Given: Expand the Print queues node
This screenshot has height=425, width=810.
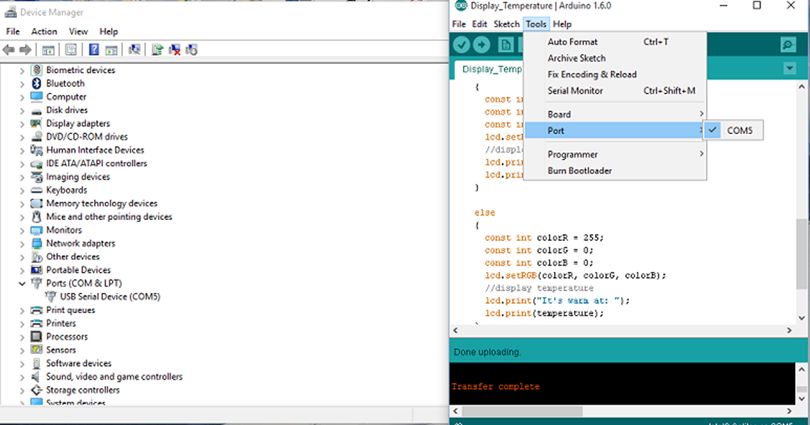Looking at the screenshot, I should pyautogui.click(x=22, y=310).
